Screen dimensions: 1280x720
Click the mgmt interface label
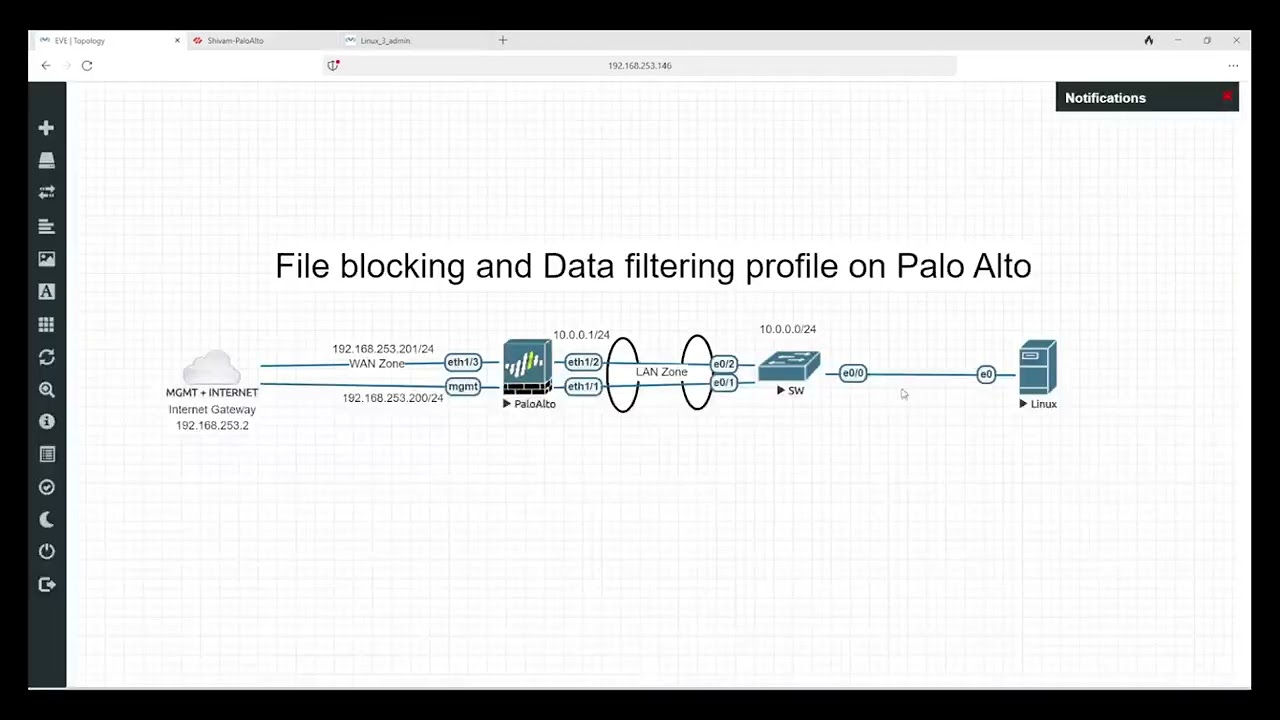463,387
